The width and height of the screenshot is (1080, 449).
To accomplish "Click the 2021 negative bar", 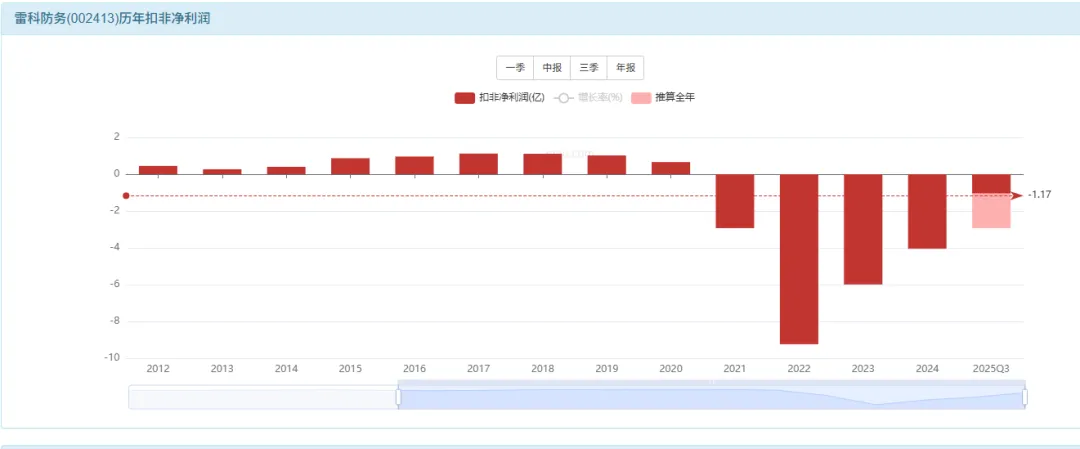I will coord(735,201).
